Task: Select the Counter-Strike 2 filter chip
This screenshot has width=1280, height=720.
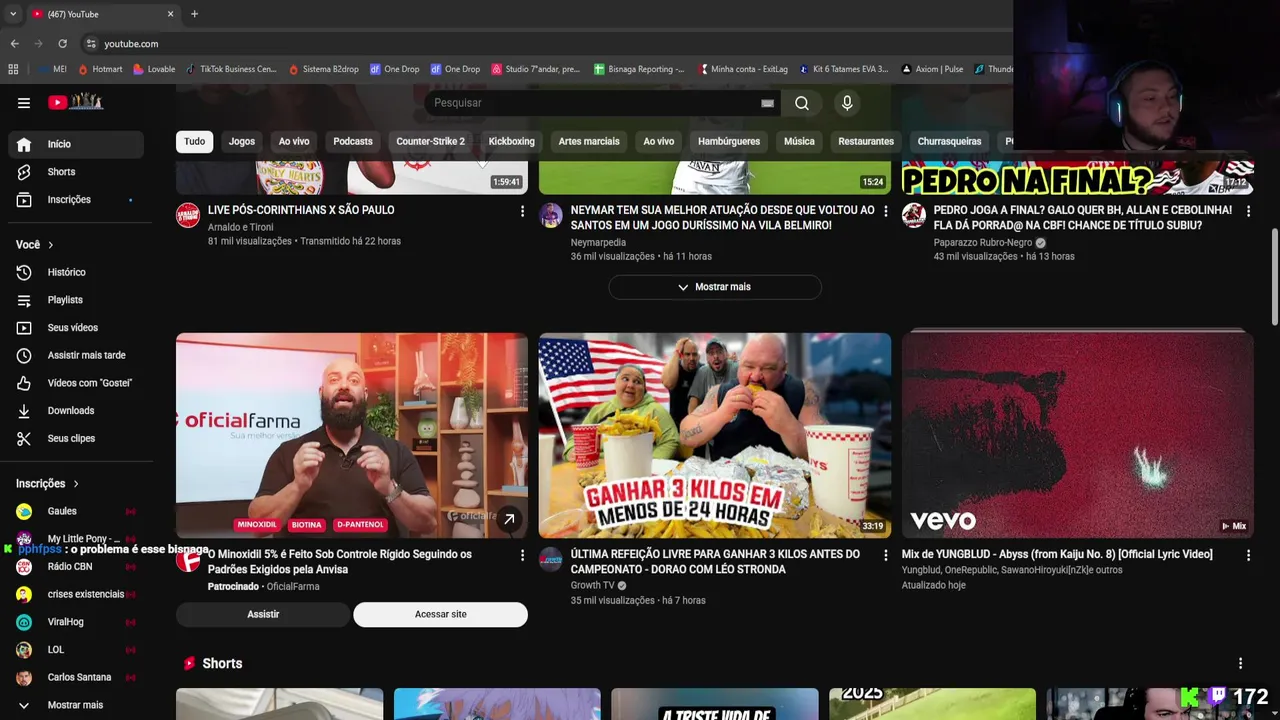Action: (430, 141)
